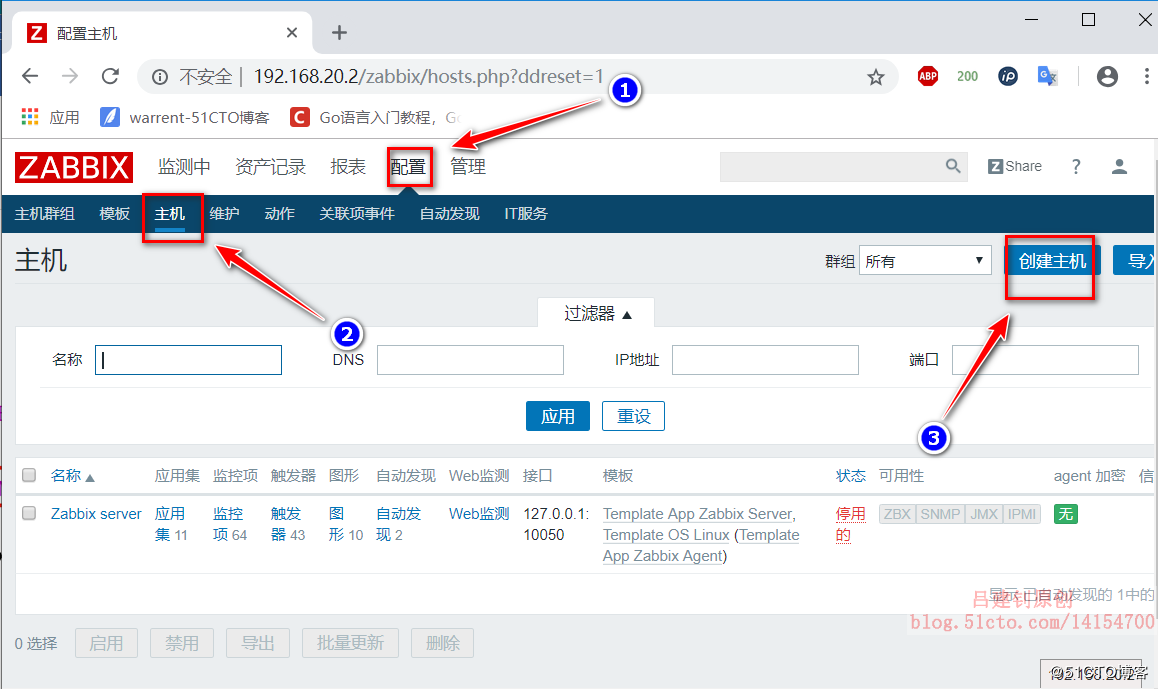Open Go语言入门教程 bookmark
Viewport: 1158px width, 689px height.
[x=375, y=117]
